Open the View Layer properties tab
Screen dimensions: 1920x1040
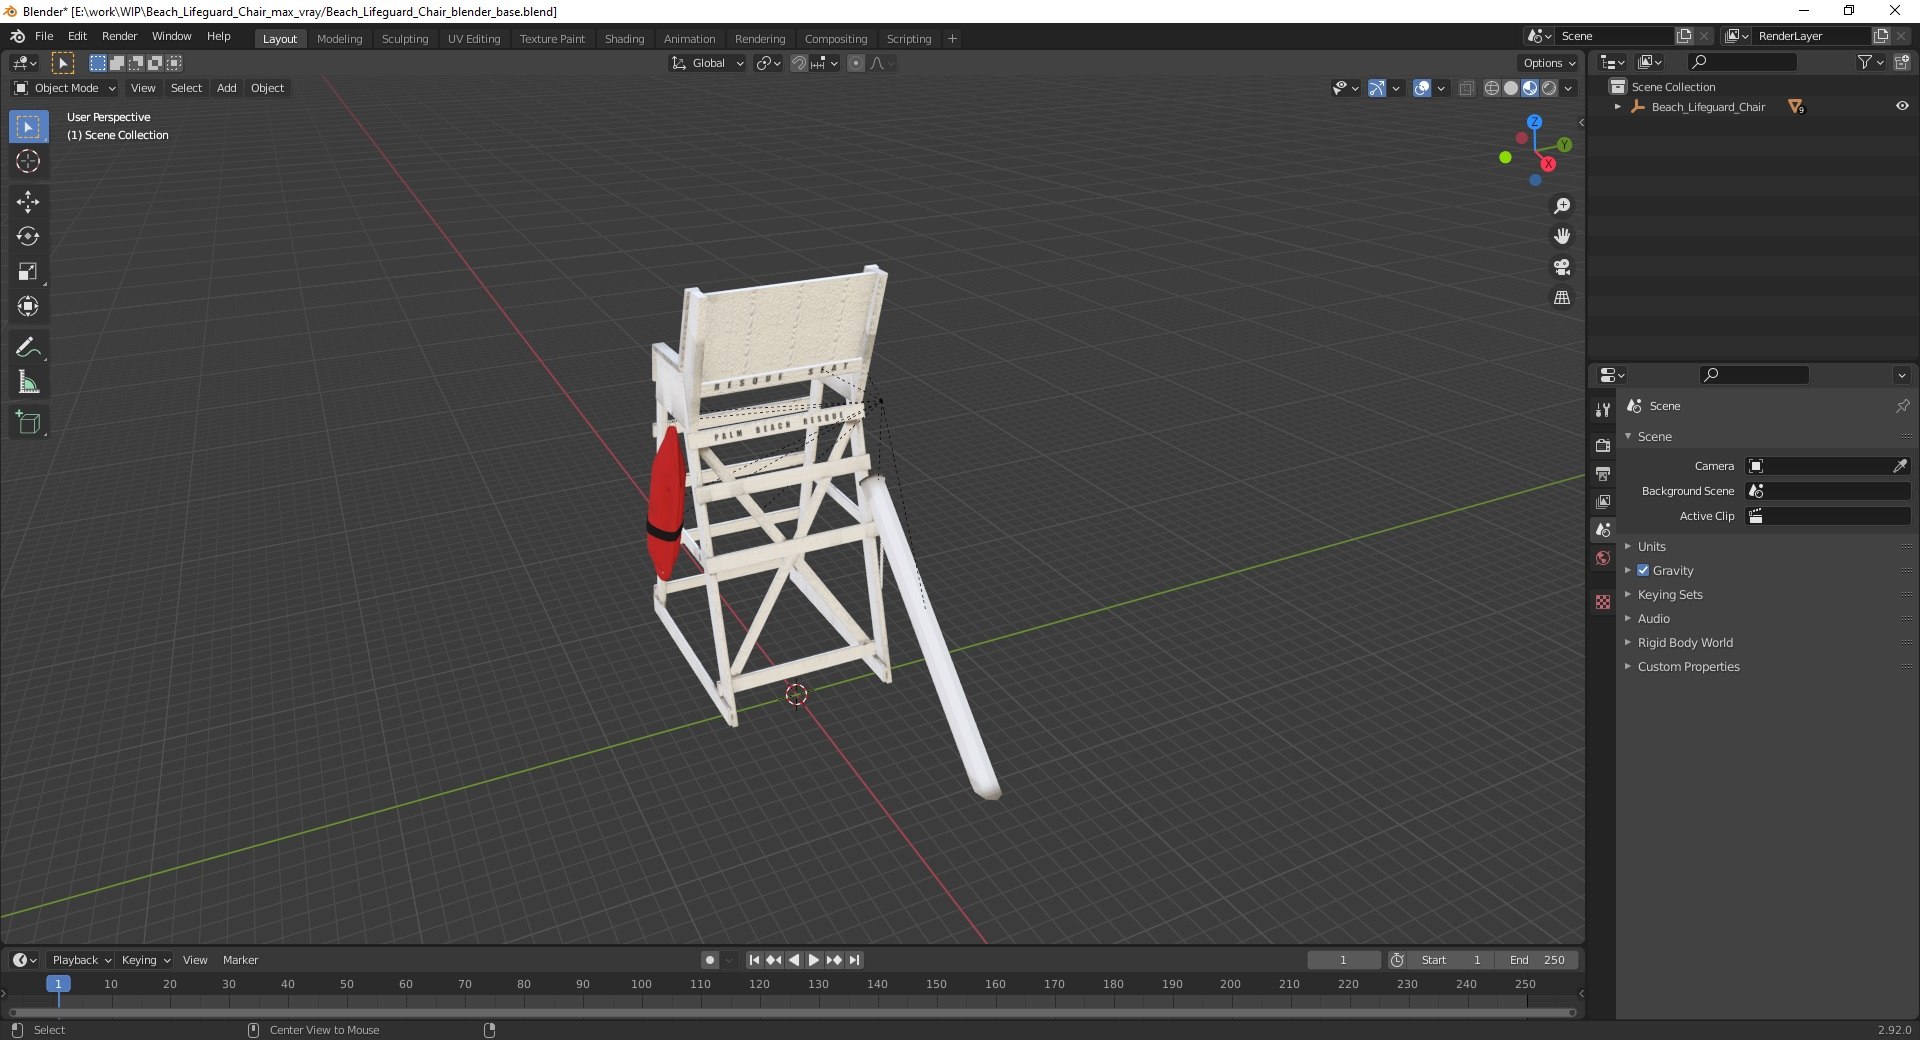[1603, 501]
